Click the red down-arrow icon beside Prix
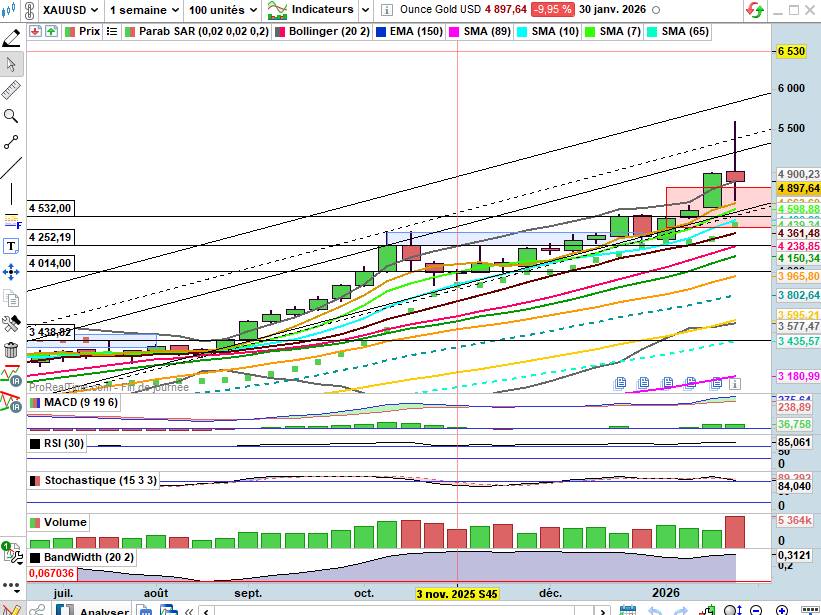The height and width of the screenshot is (615, 821). pyautogui.click(x=36, y=31)
